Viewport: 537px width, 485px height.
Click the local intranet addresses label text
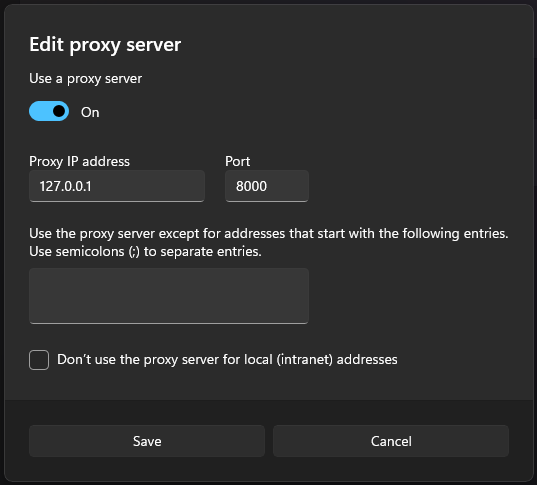pos(227,360)
